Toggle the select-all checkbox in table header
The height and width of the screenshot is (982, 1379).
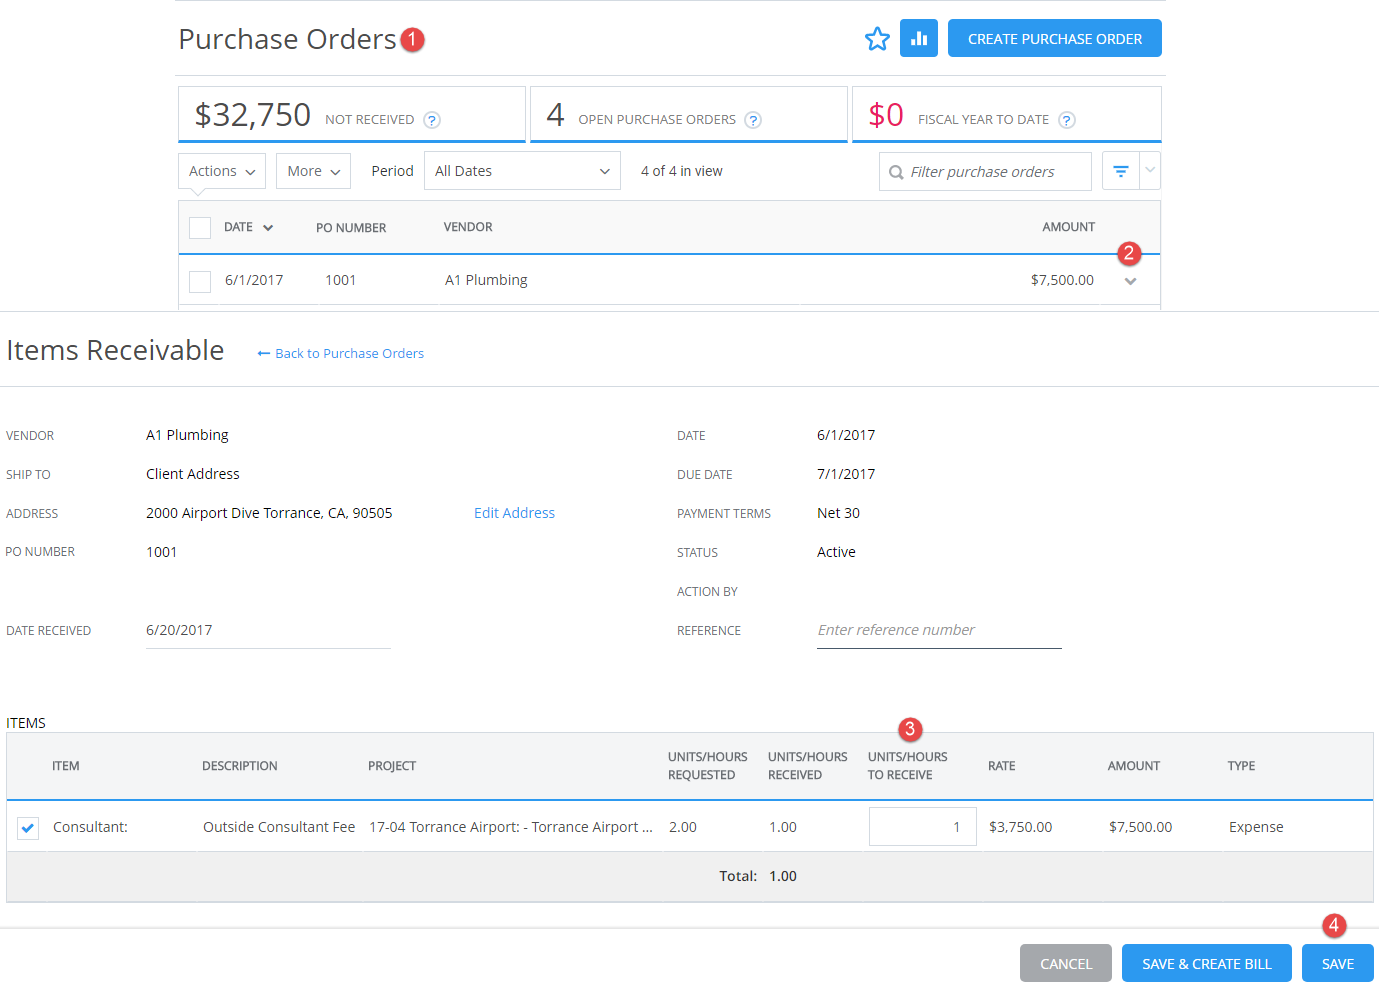(x=200, y=228)
